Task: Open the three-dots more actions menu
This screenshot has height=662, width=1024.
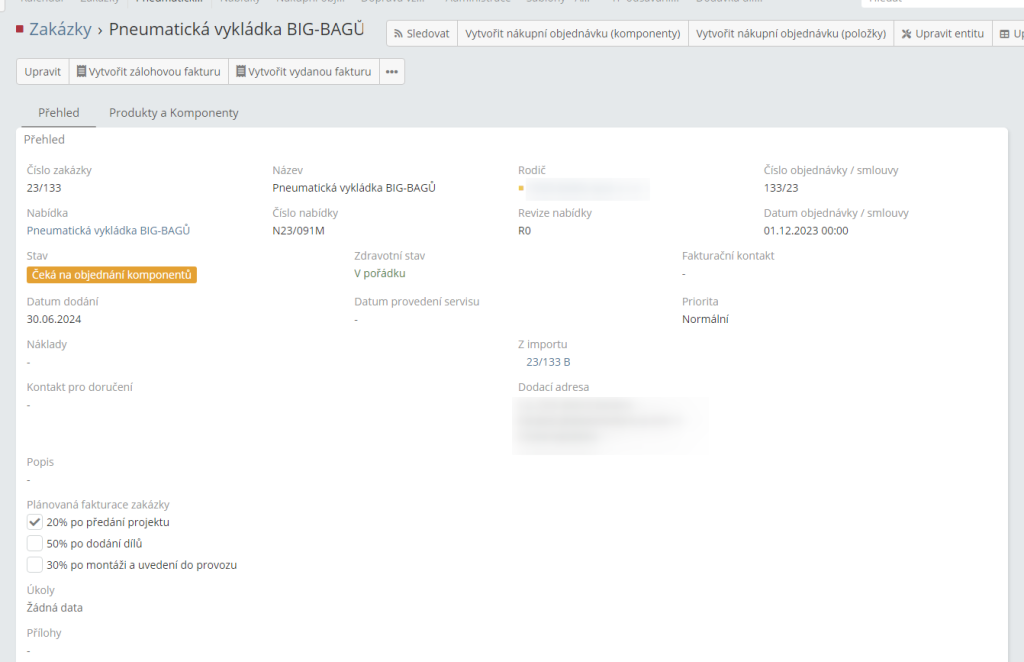Action: click(x=392, y=72)
